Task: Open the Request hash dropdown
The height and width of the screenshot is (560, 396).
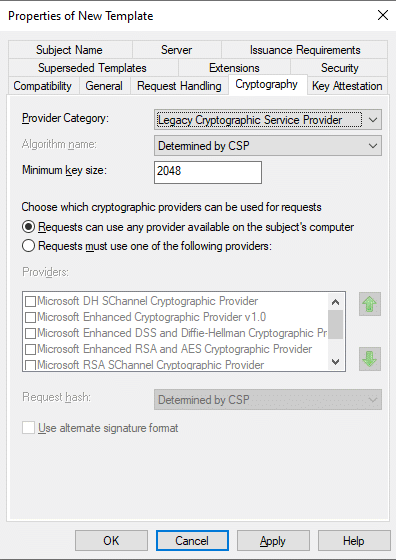Action: [x=268, y=399]
